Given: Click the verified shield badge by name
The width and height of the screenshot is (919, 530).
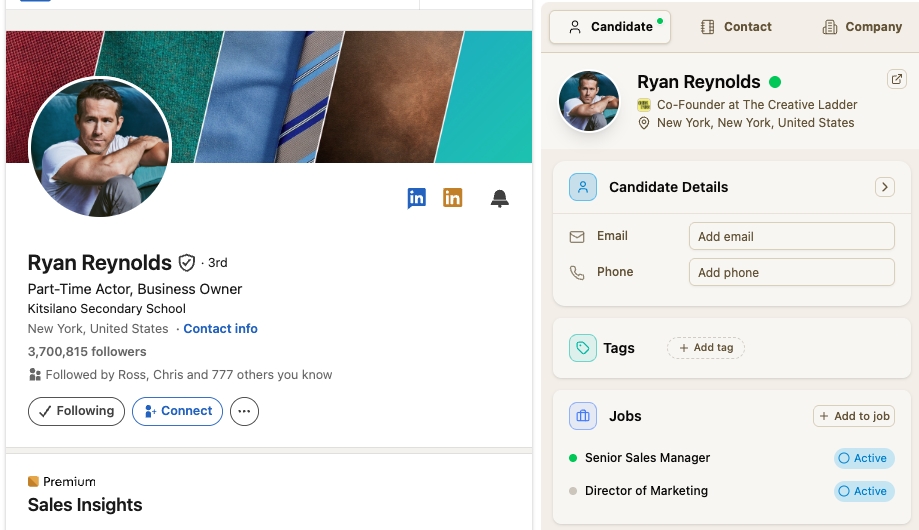Looking at the screenshot, I should point(186,263).
